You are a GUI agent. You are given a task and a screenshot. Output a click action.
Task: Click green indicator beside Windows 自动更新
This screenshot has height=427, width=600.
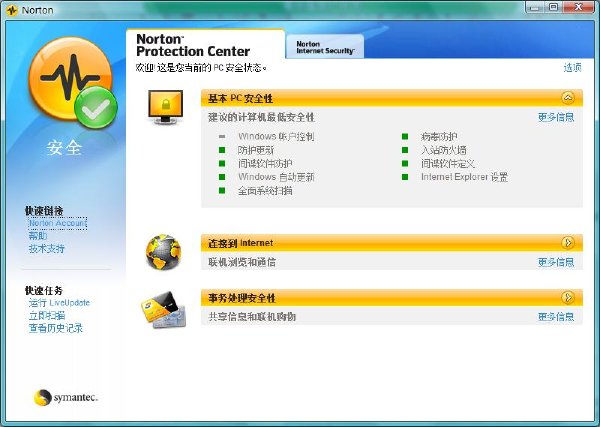tap(222, 177)
